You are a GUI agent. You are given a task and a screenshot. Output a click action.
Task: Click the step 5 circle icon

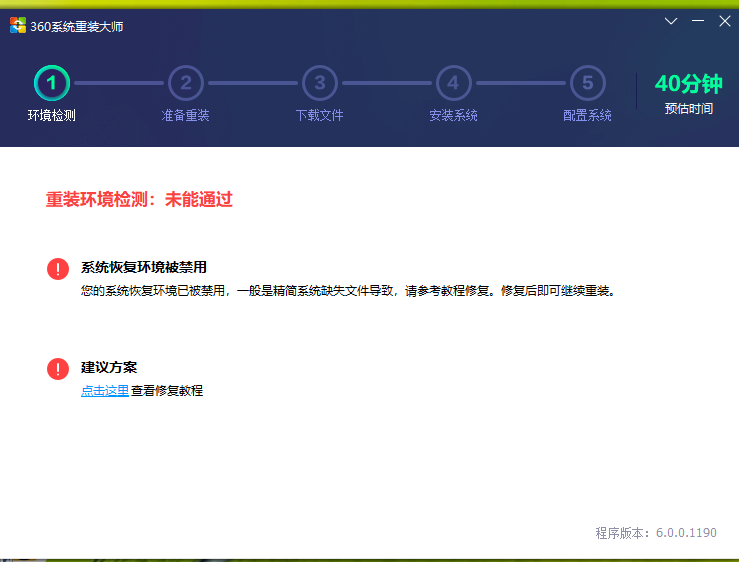pos(587,83)
